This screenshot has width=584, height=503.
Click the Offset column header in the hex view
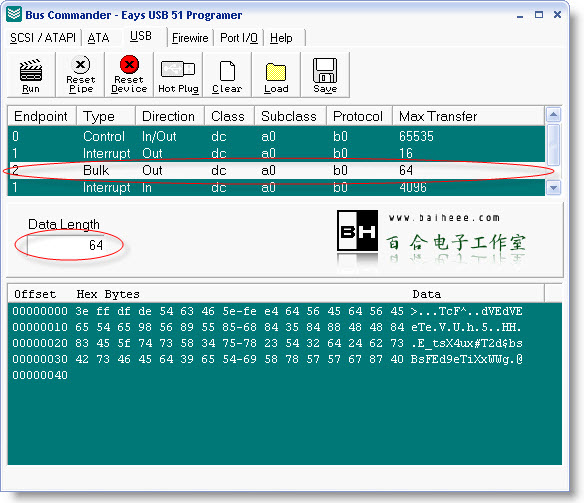[35, 294]
